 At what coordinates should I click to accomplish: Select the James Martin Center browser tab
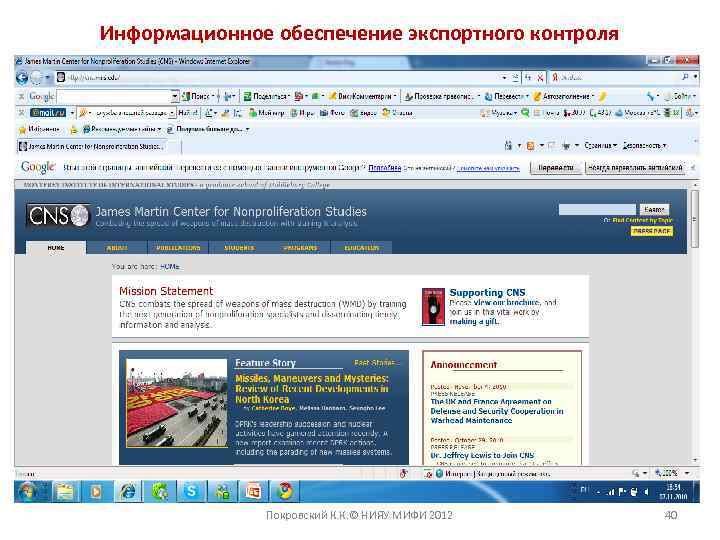click(x=91, y=146)
